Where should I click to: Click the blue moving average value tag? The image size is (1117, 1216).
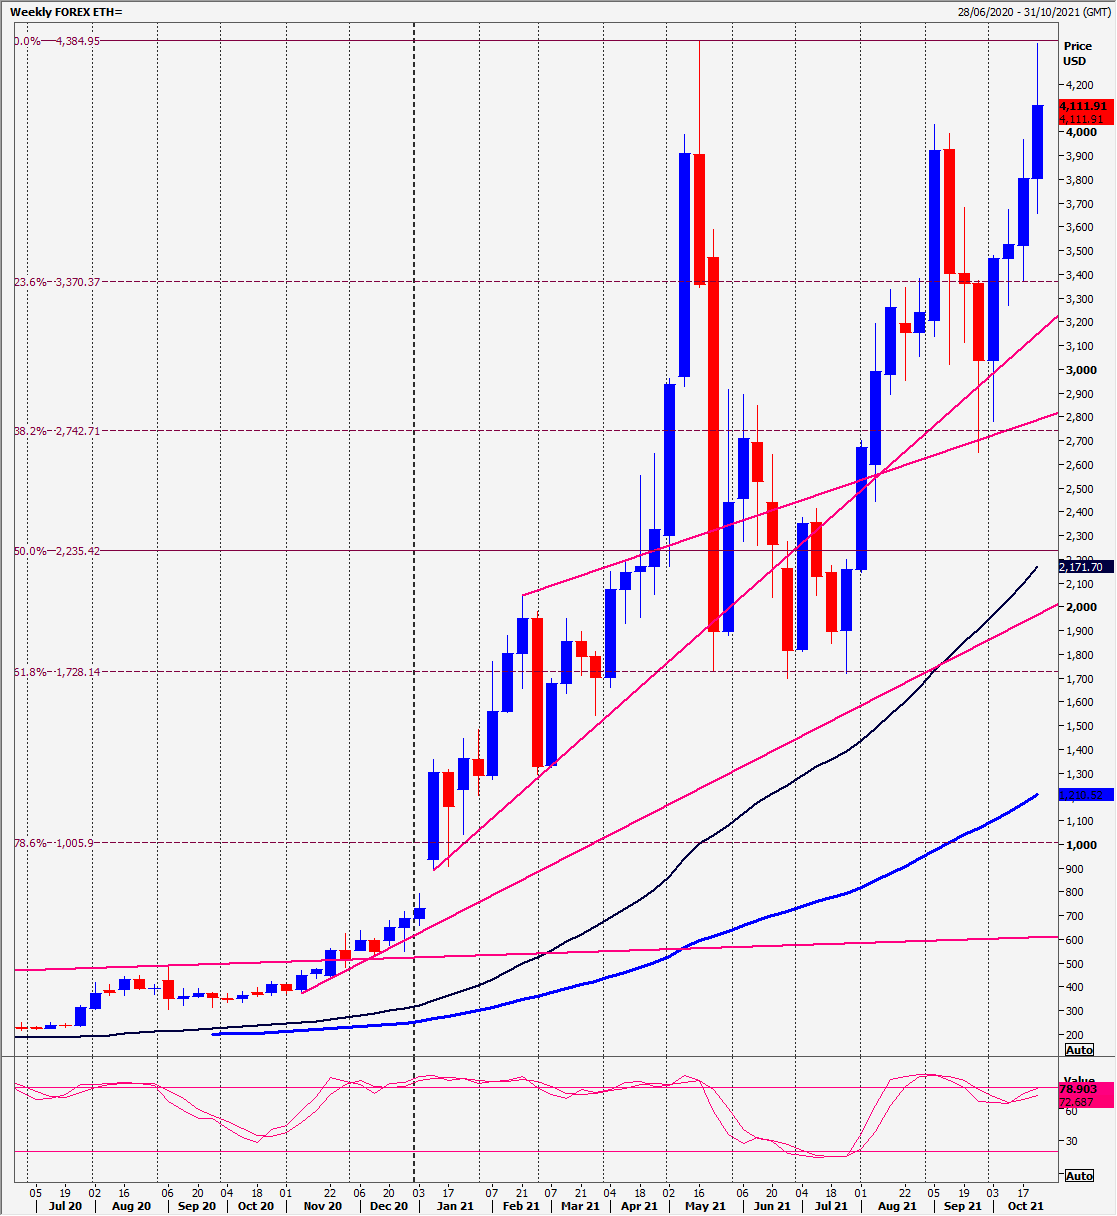click(x=1086, y=796)
